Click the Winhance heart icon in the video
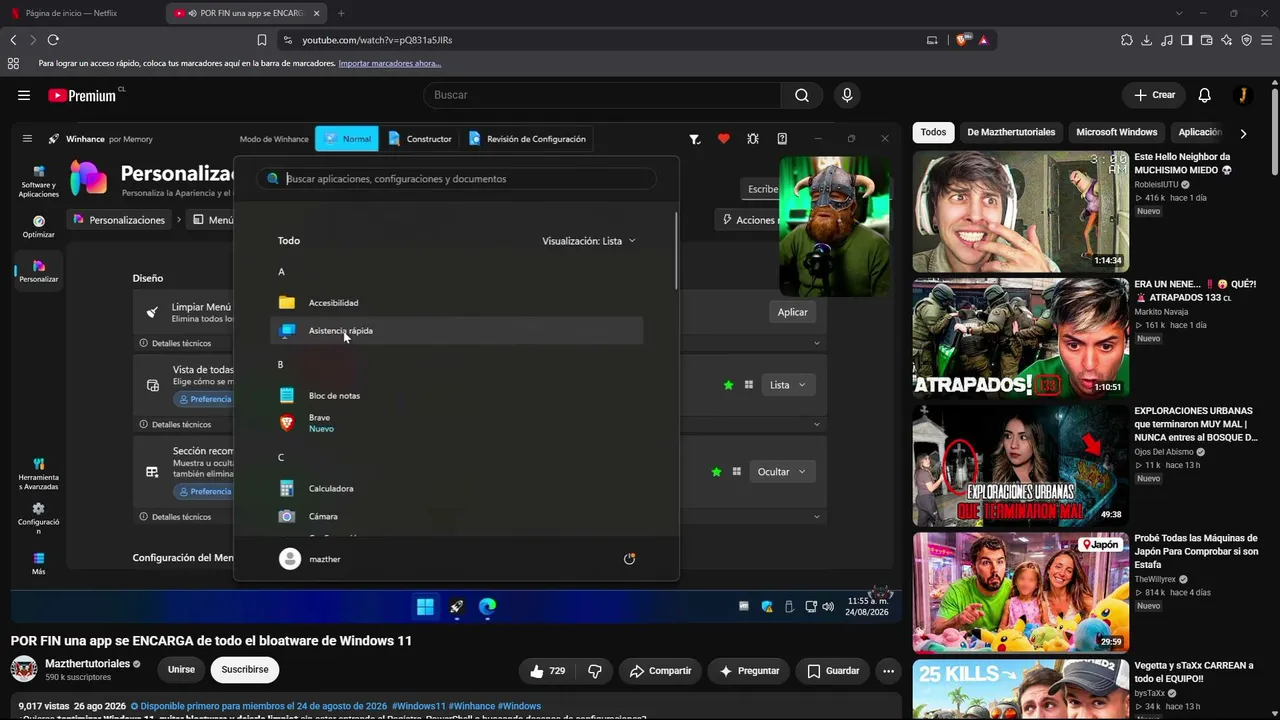 724,139
